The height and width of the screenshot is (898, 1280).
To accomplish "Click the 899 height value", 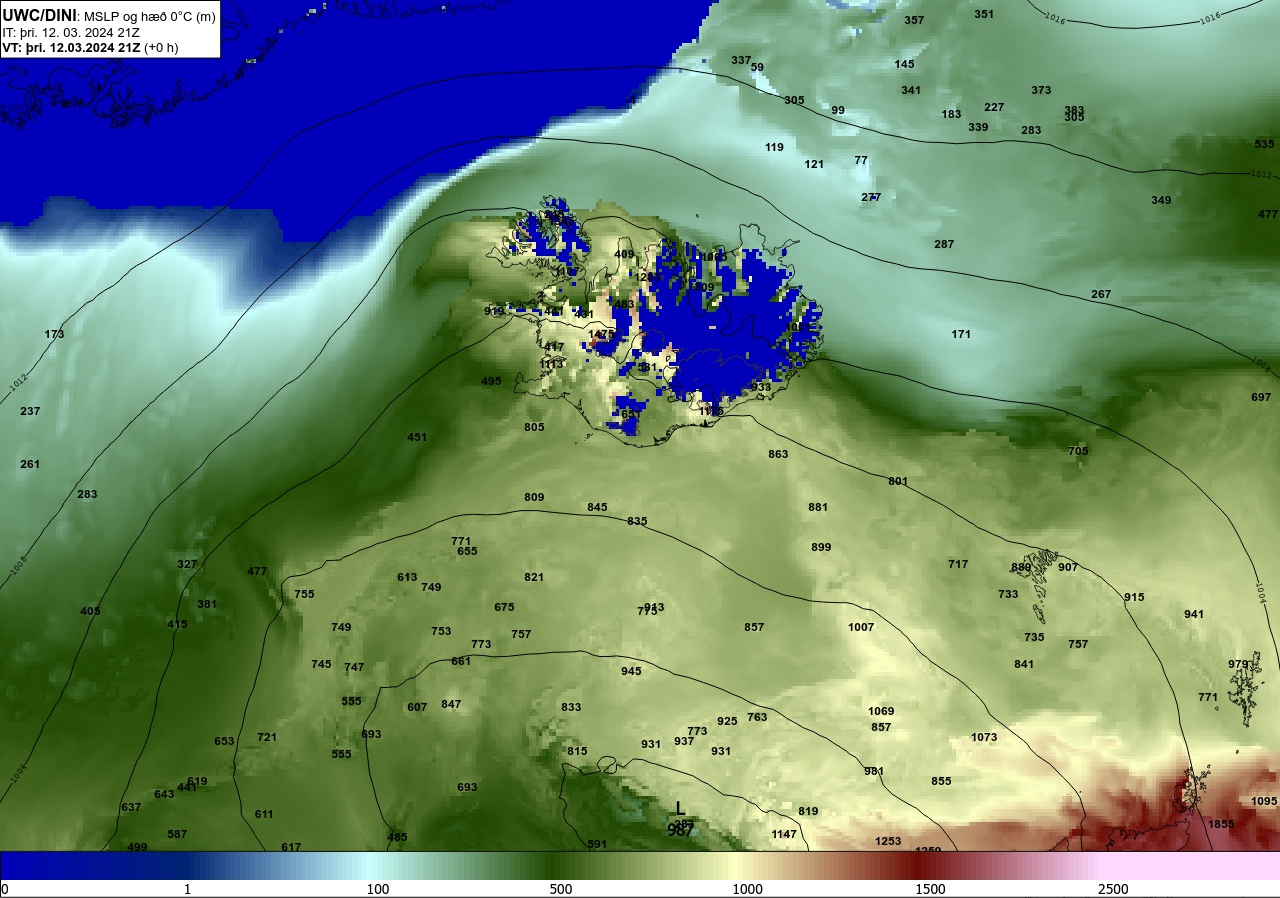I will pos(821,547).
